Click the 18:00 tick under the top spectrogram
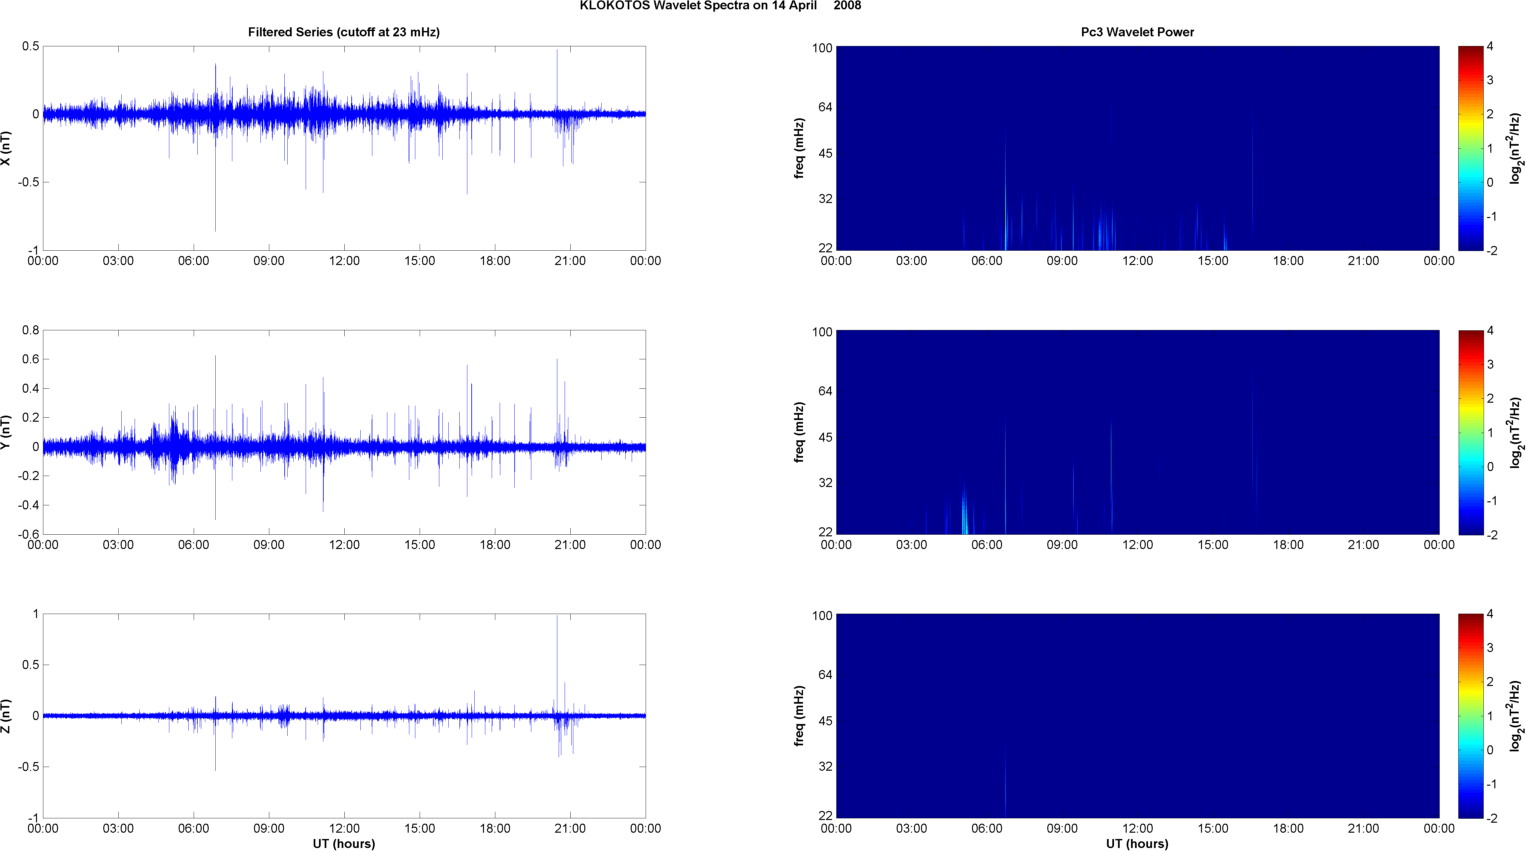 tap(1288, 261)
